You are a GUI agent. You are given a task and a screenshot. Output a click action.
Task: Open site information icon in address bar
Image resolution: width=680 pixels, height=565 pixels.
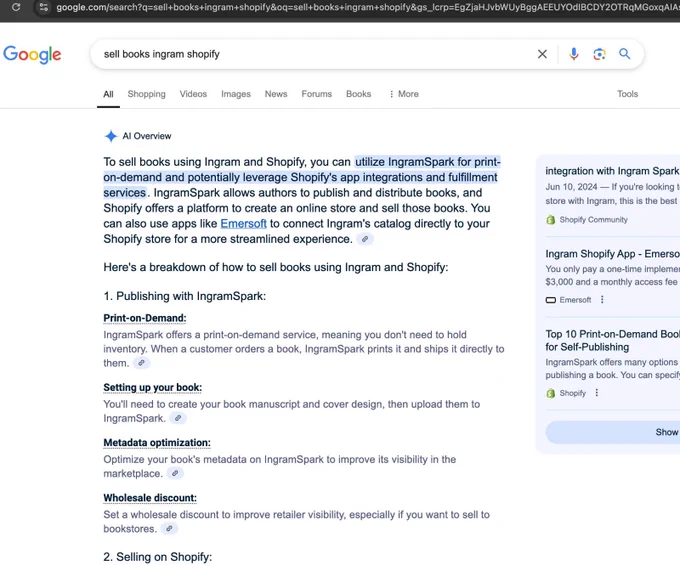[x=43, y=7]
